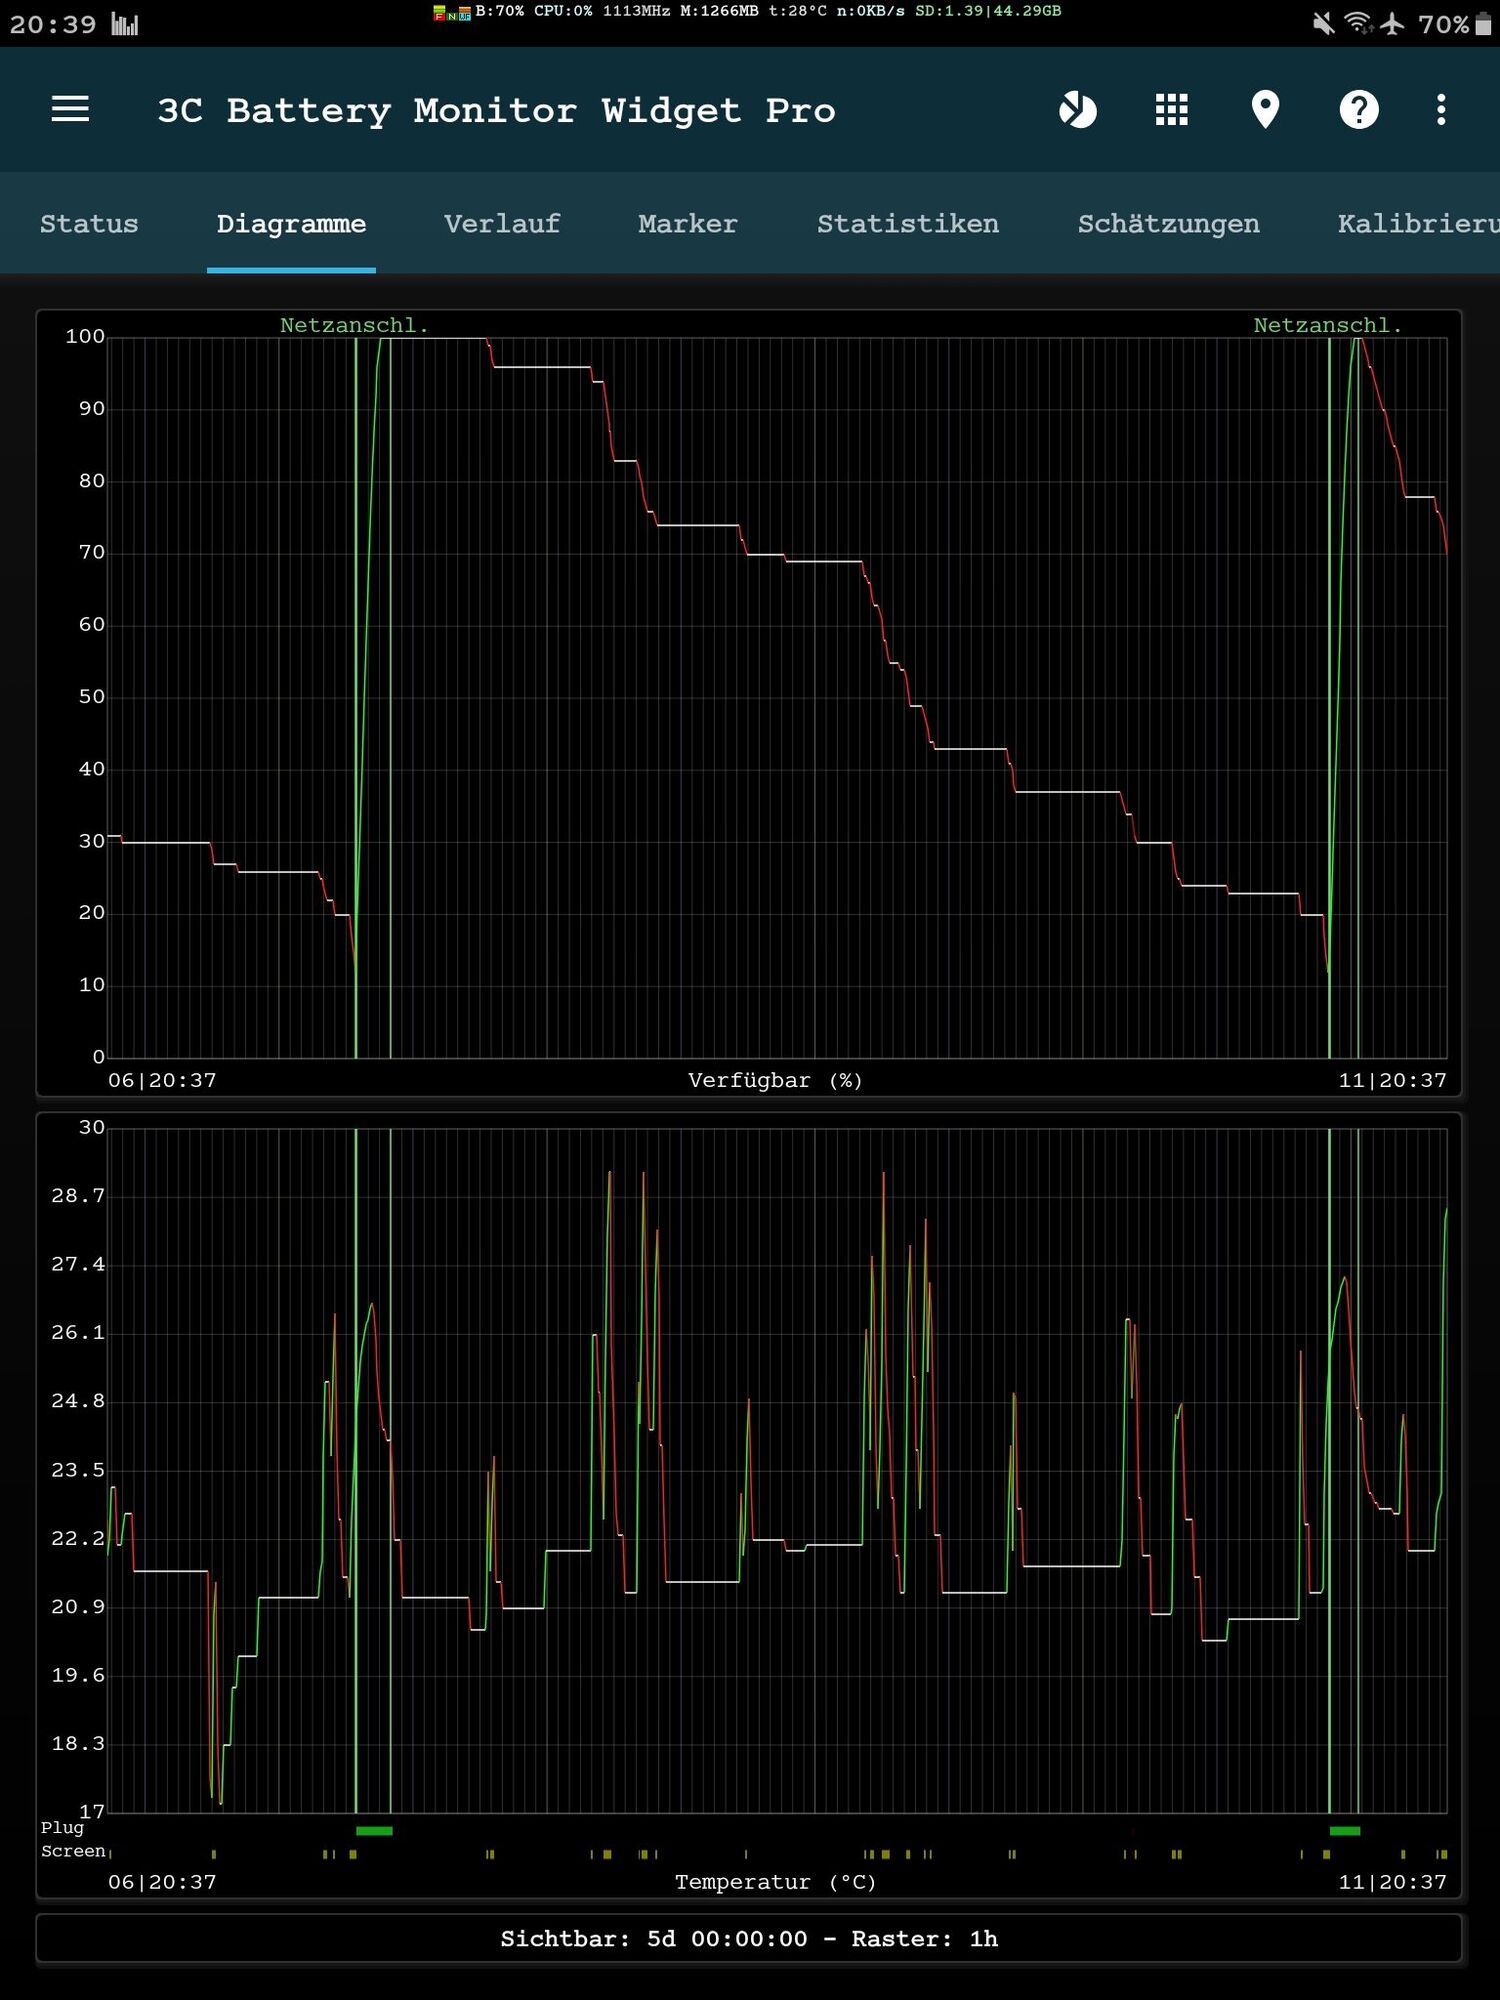The image size is (1500, 2000).
Task: Show the Statistiken tab
Action: click(908, 224)
